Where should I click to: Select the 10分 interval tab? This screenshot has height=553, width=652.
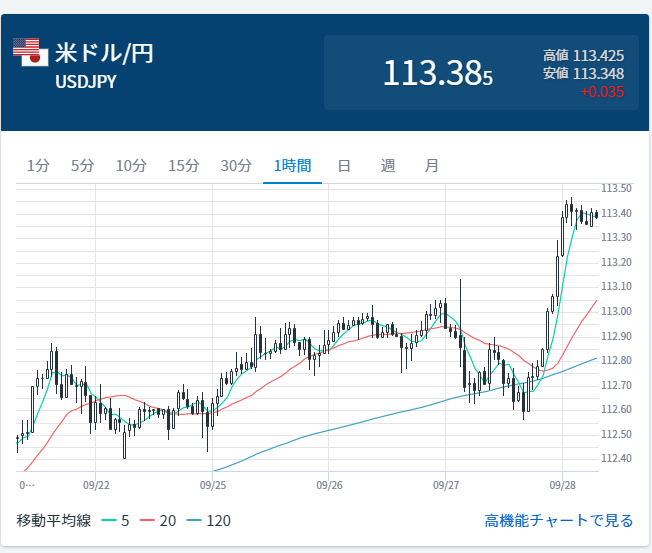point(131,166)
